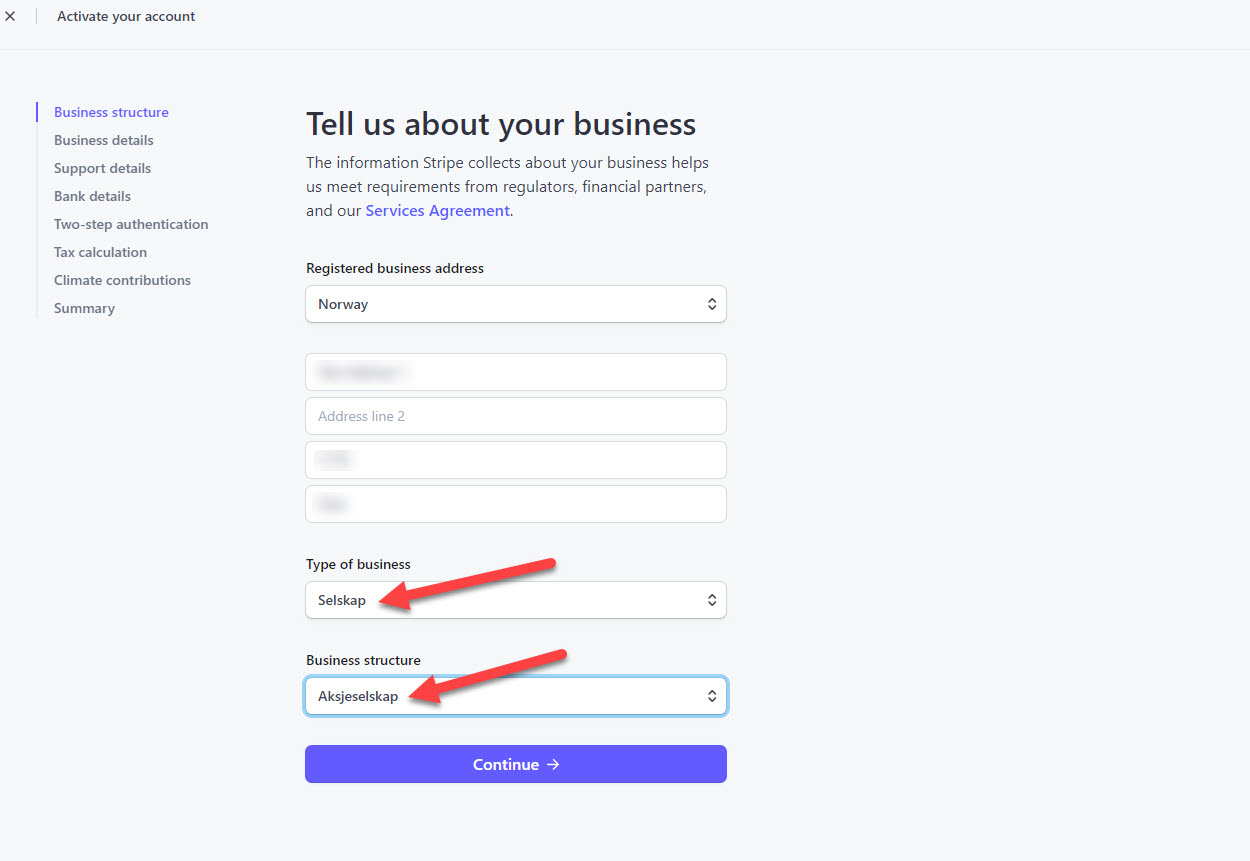
Task: Click the blurred postal code field
Action: 515,460
